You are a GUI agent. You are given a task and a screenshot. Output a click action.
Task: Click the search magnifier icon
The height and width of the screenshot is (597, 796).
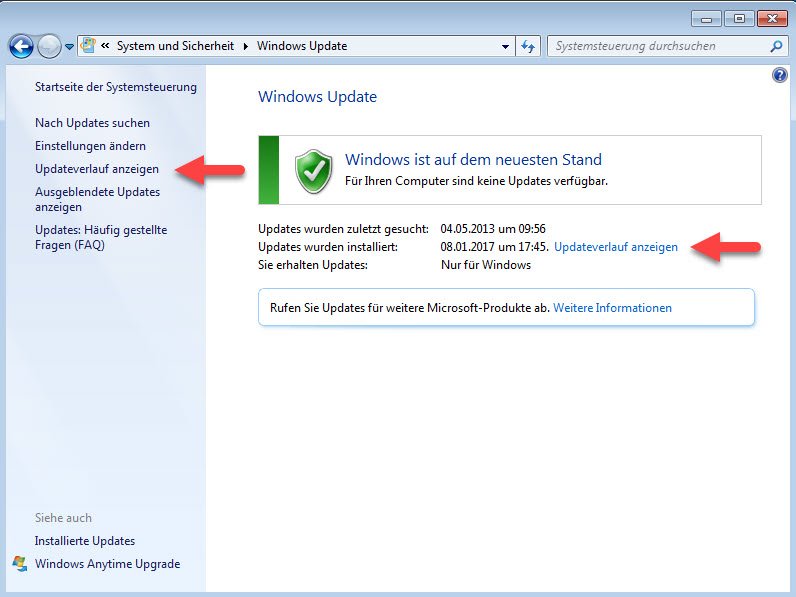[776, 46]
